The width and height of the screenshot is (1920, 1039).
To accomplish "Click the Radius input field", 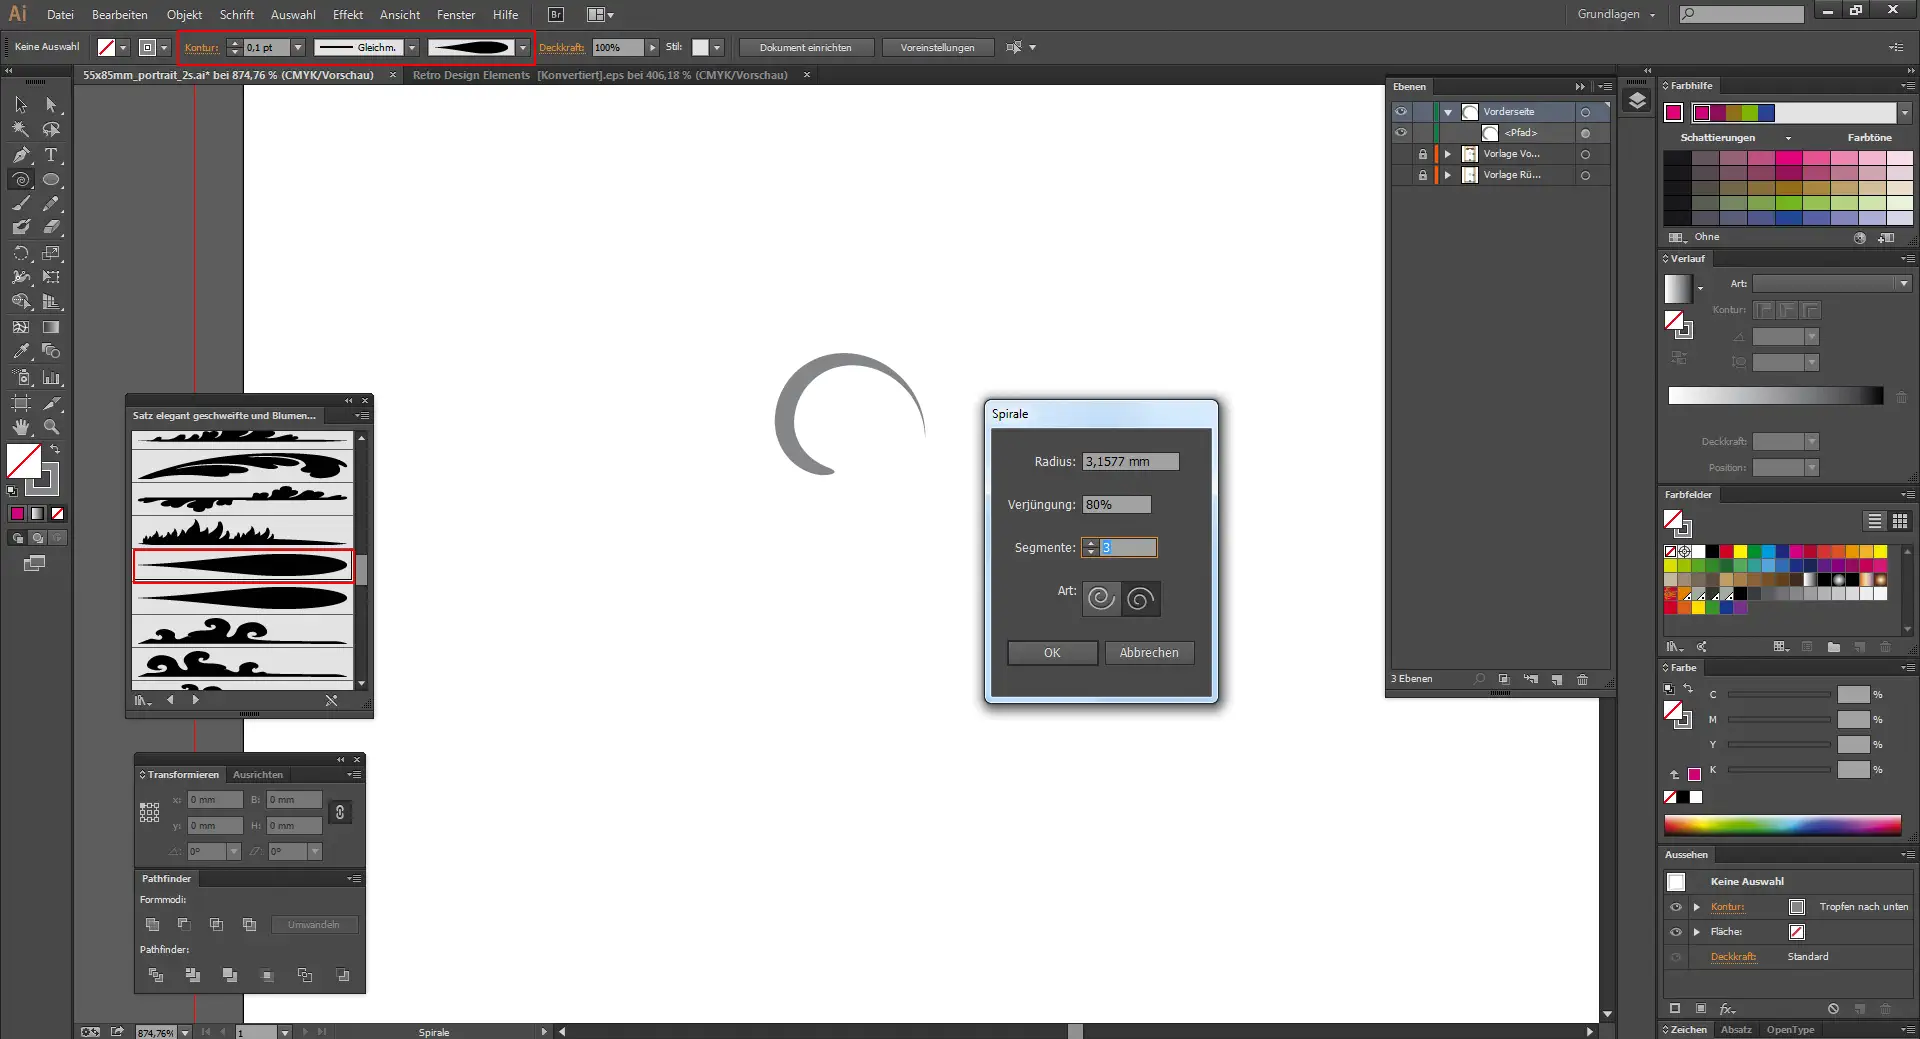I will [x=1130, y=462].
